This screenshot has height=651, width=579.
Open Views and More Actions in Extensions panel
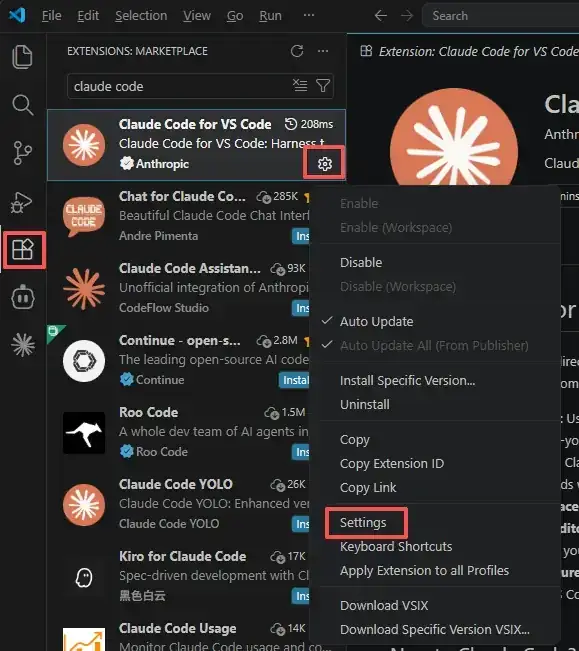323,51
